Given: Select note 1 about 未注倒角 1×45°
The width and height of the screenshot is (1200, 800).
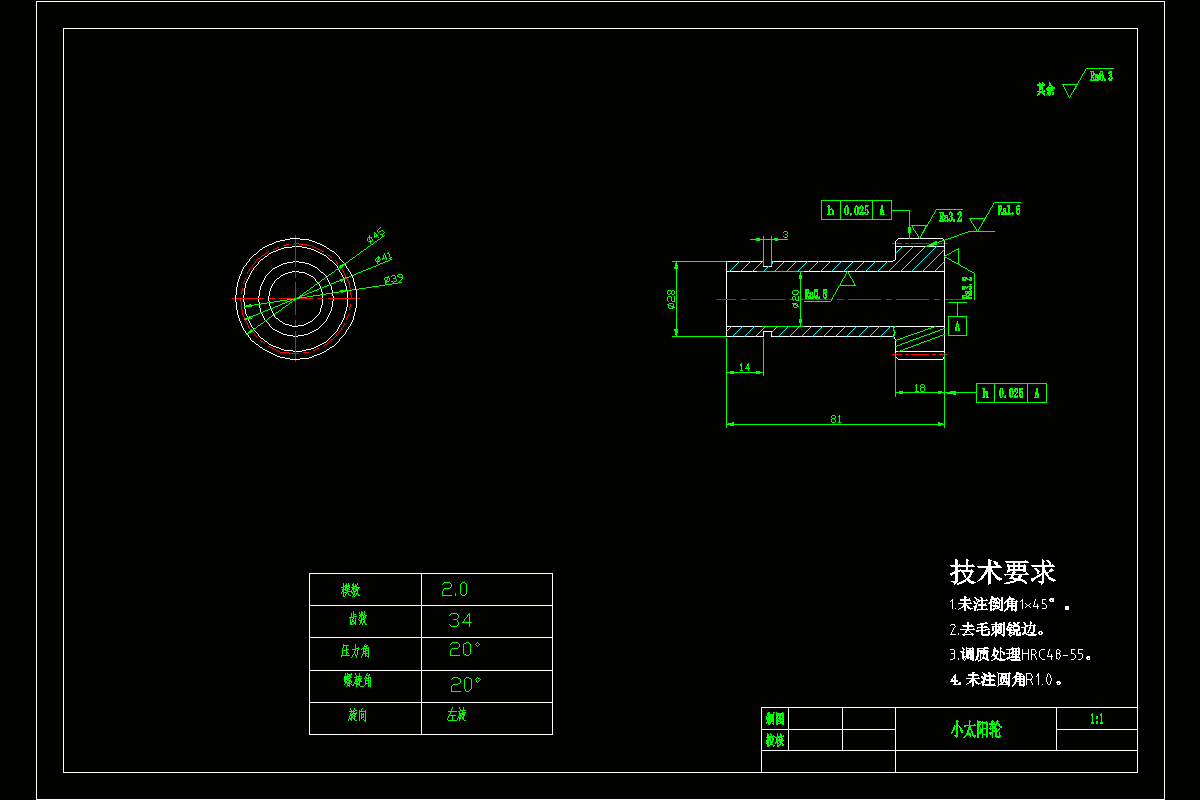Looking at the screenshot, I should [1009, 605].
